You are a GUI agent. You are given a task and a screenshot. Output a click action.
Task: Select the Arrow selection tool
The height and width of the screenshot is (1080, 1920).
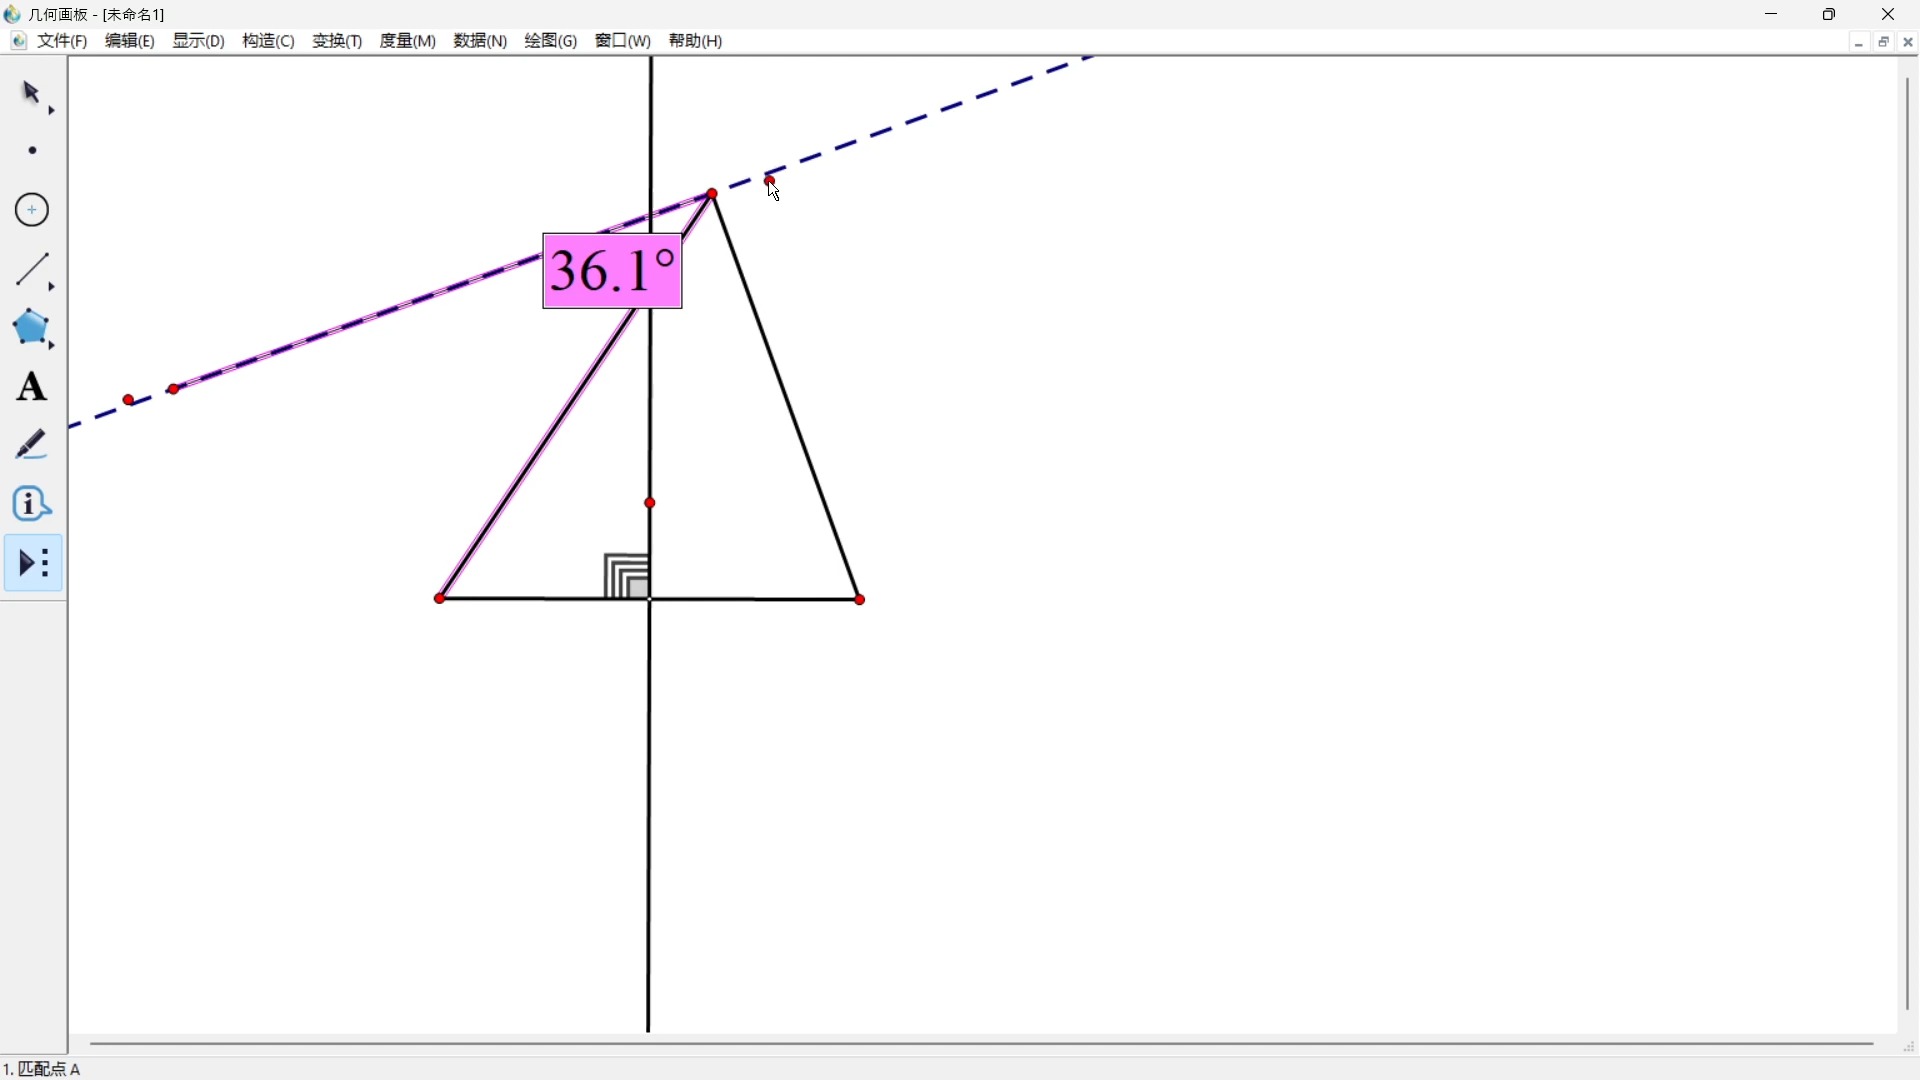[x=31, y=93]
